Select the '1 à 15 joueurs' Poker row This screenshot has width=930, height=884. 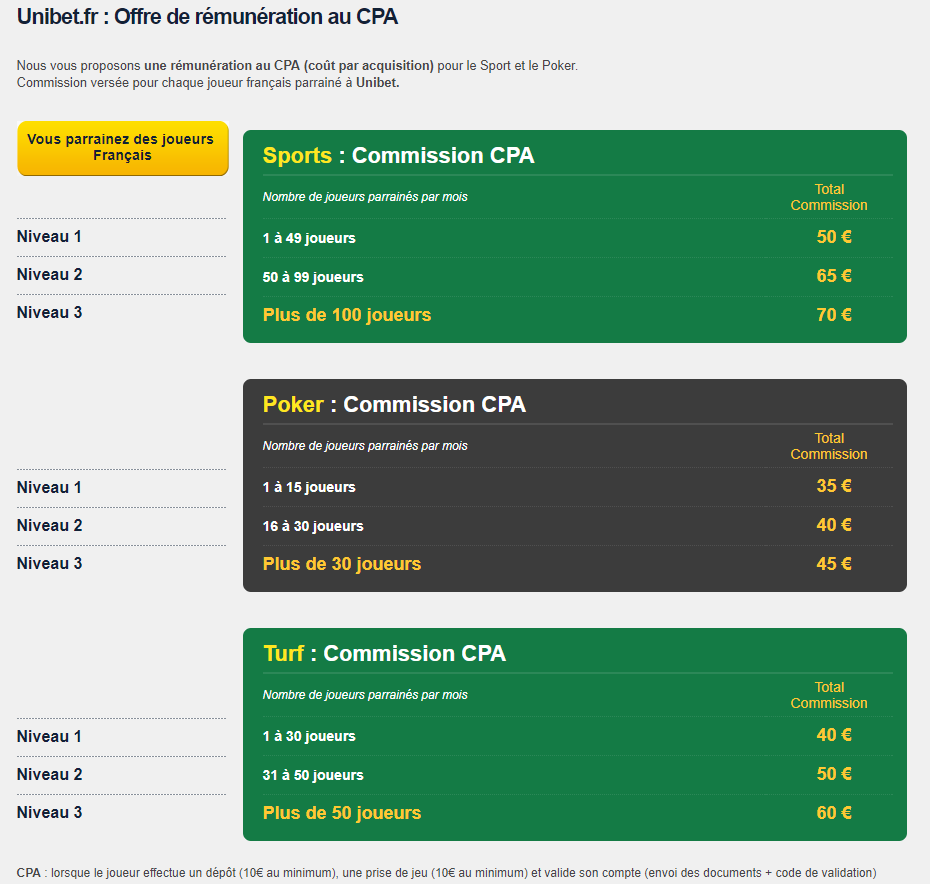[309, 487]
